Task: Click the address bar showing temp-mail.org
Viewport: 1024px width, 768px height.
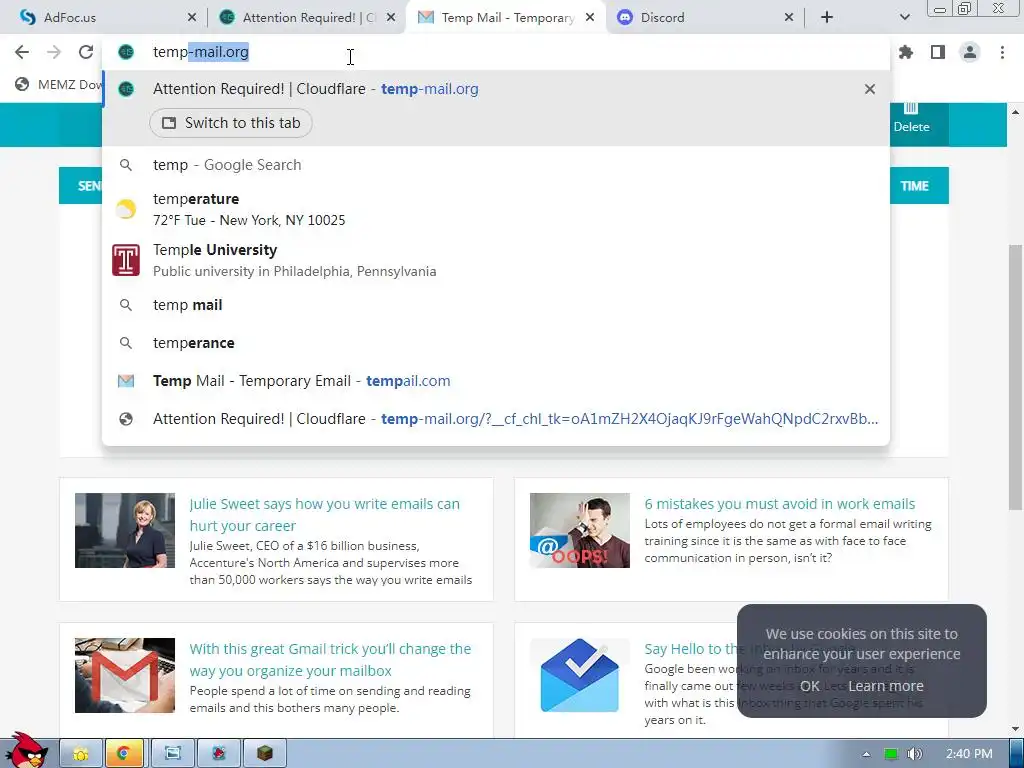Action: point(496,52)
